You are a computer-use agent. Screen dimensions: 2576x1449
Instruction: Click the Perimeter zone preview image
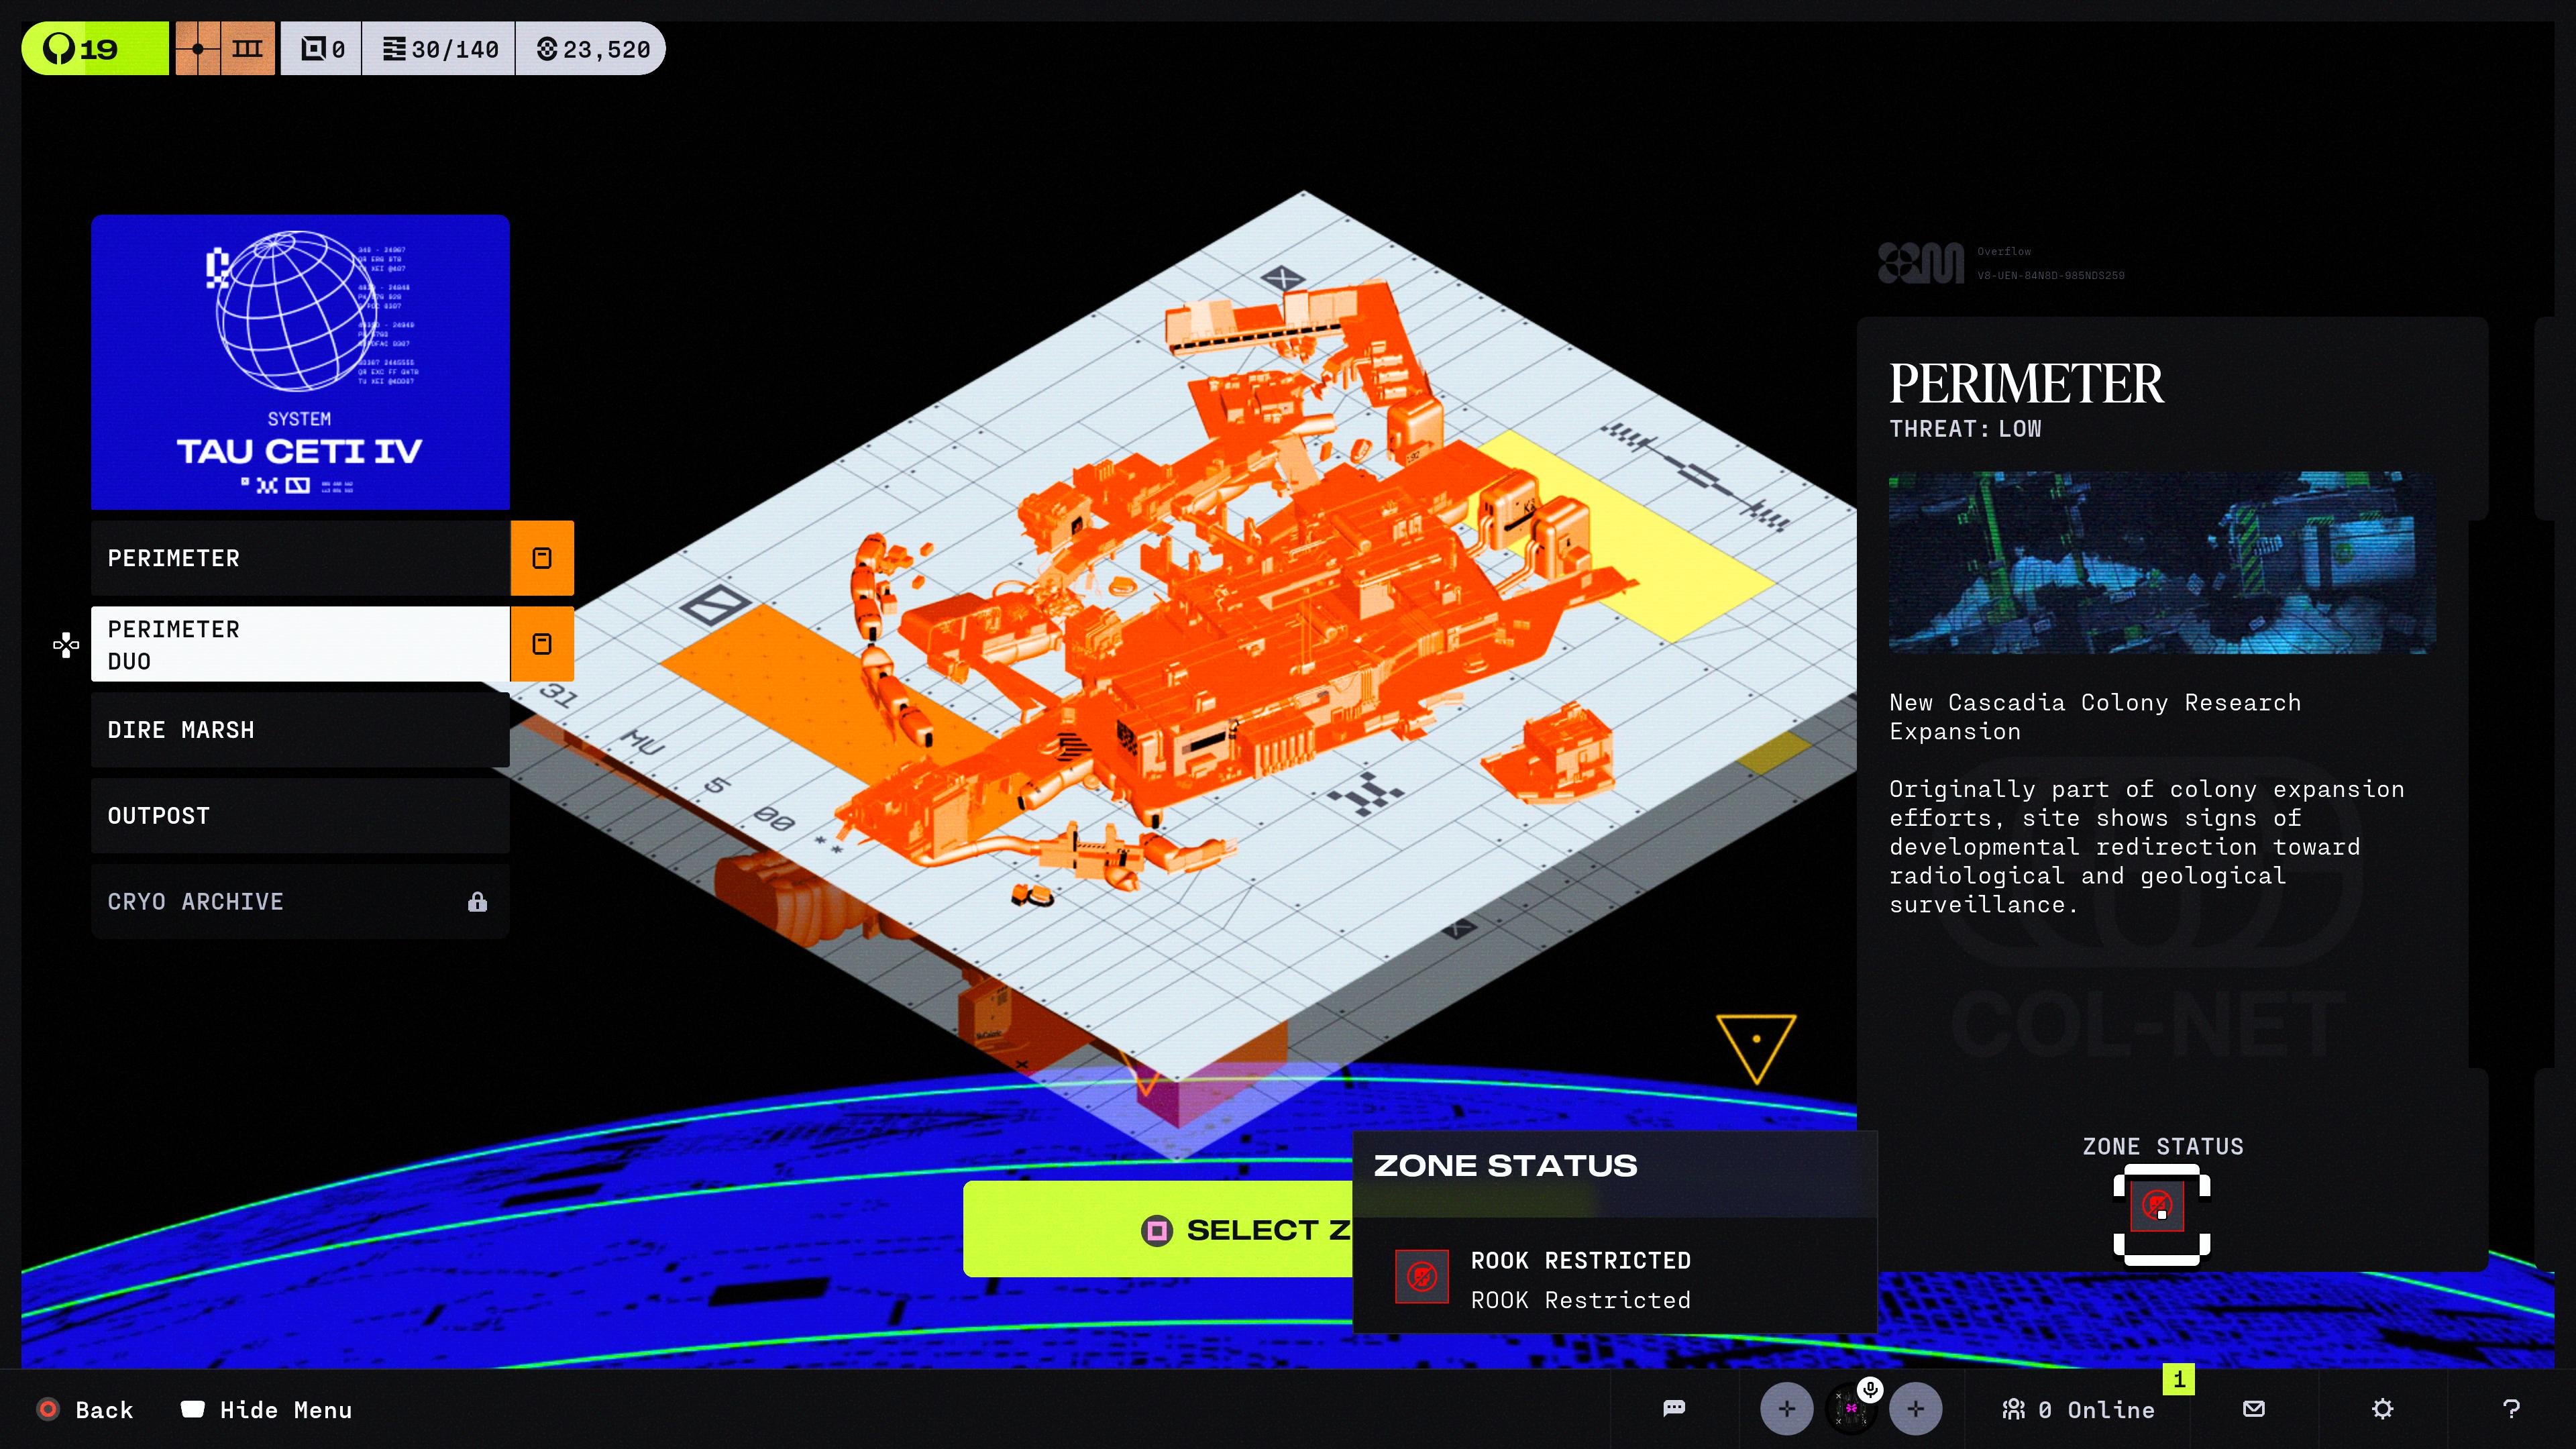[2162, 563]
